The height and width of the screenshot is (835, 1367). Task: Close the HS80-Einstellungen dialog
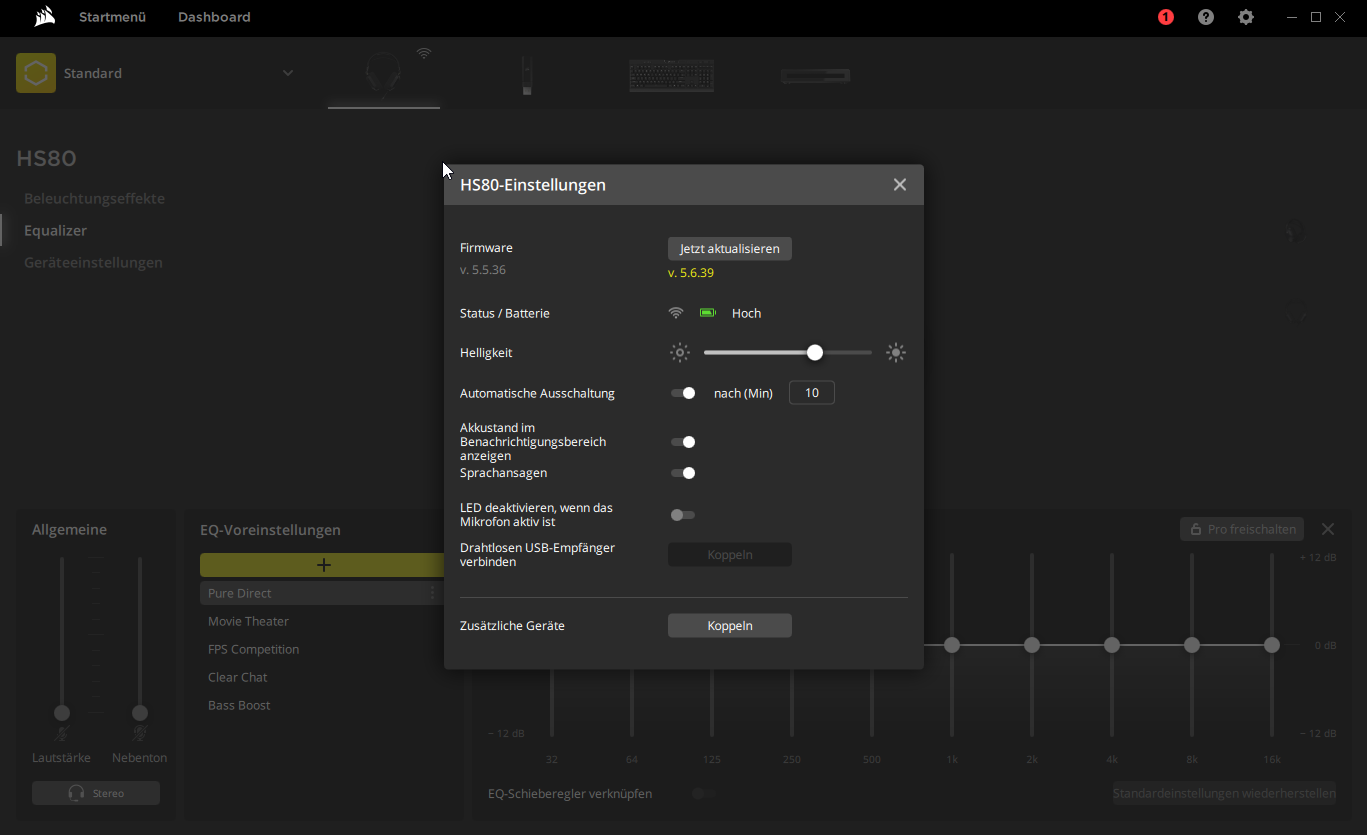point(900,185)
